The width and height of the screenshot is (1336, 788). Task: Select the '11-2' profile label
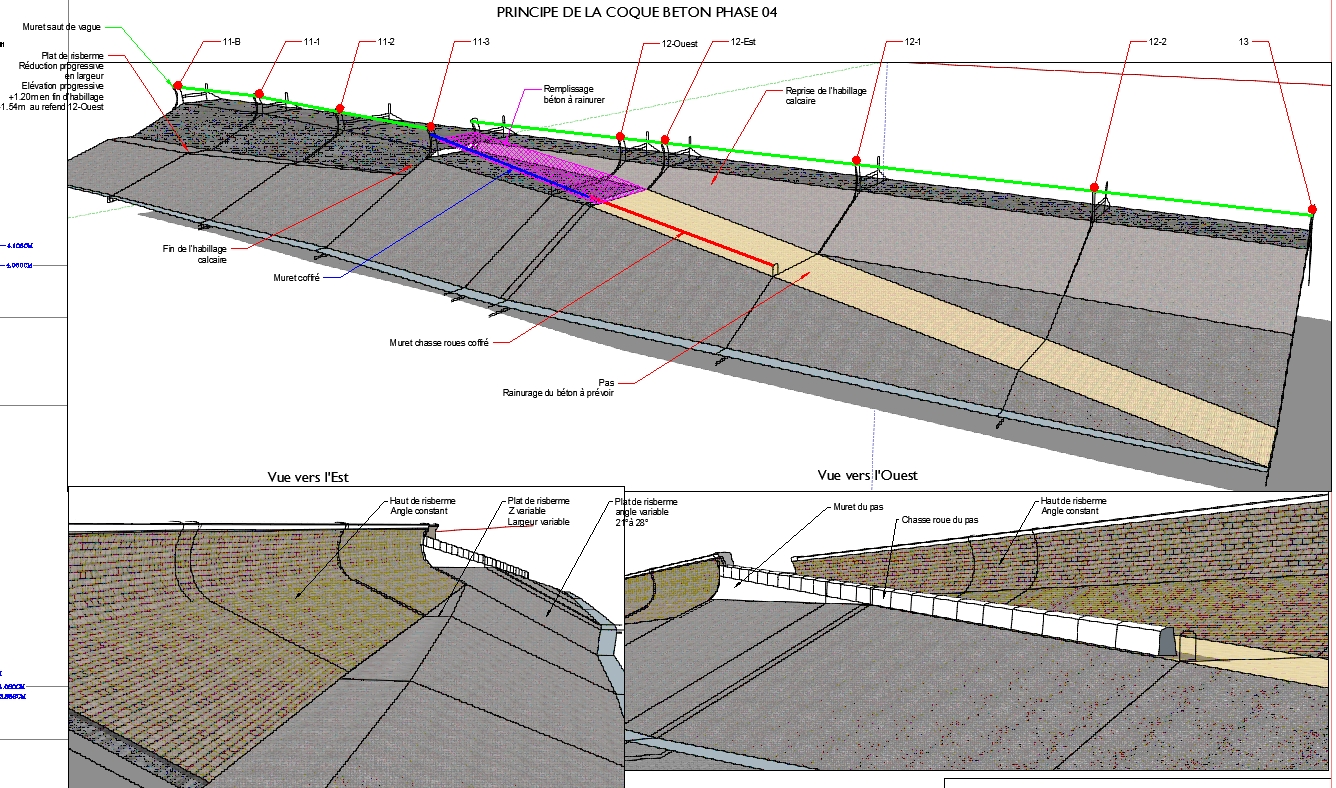tap(386, 42)
